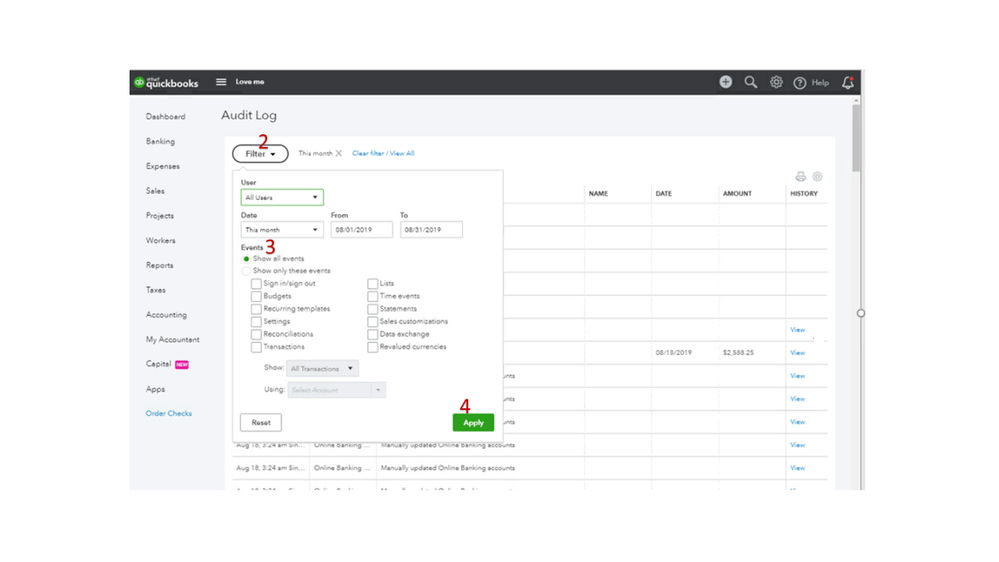The height and width of the screenshot is (562, 999).
Task: Check the Transactions box
Action: [x=256, y=347]
